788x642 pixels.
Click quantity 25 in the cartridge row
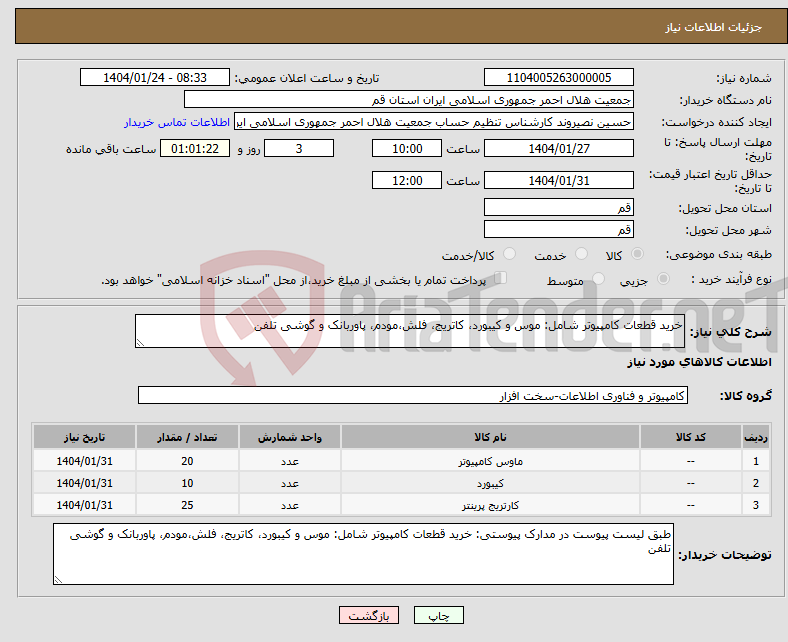pos(187,505)
